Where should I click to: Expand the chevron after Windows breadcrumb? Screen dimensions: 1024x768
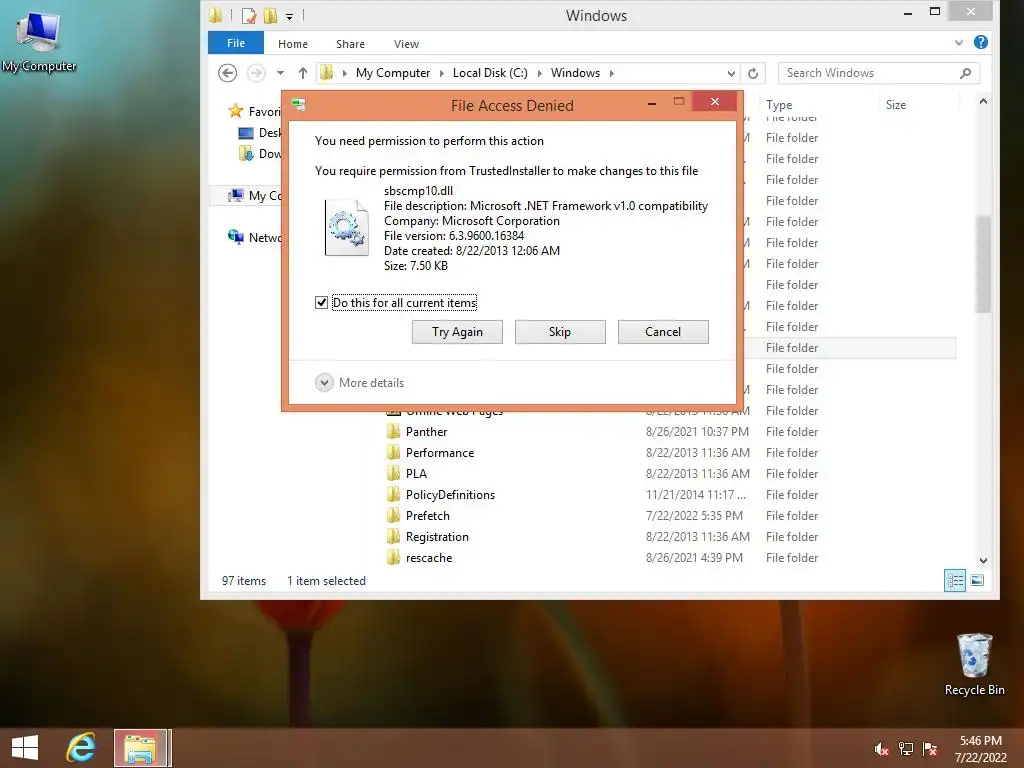tap(612, 73)
